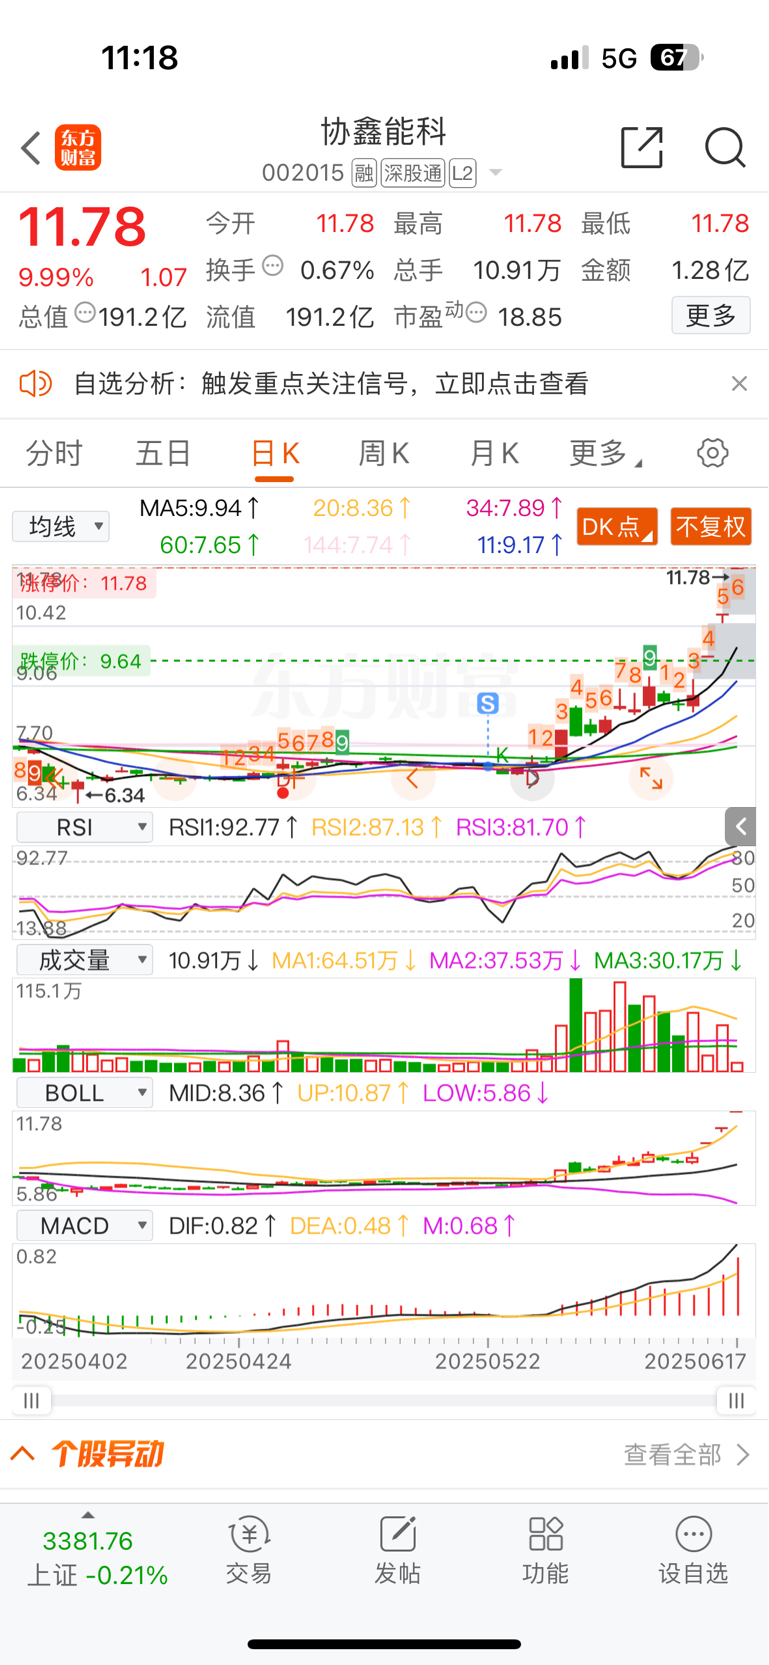Tap the fullscreen expand arrows icon
The height and width of the screenshot is (1665, 769).
pyautogui.click(x=651, y=778)
